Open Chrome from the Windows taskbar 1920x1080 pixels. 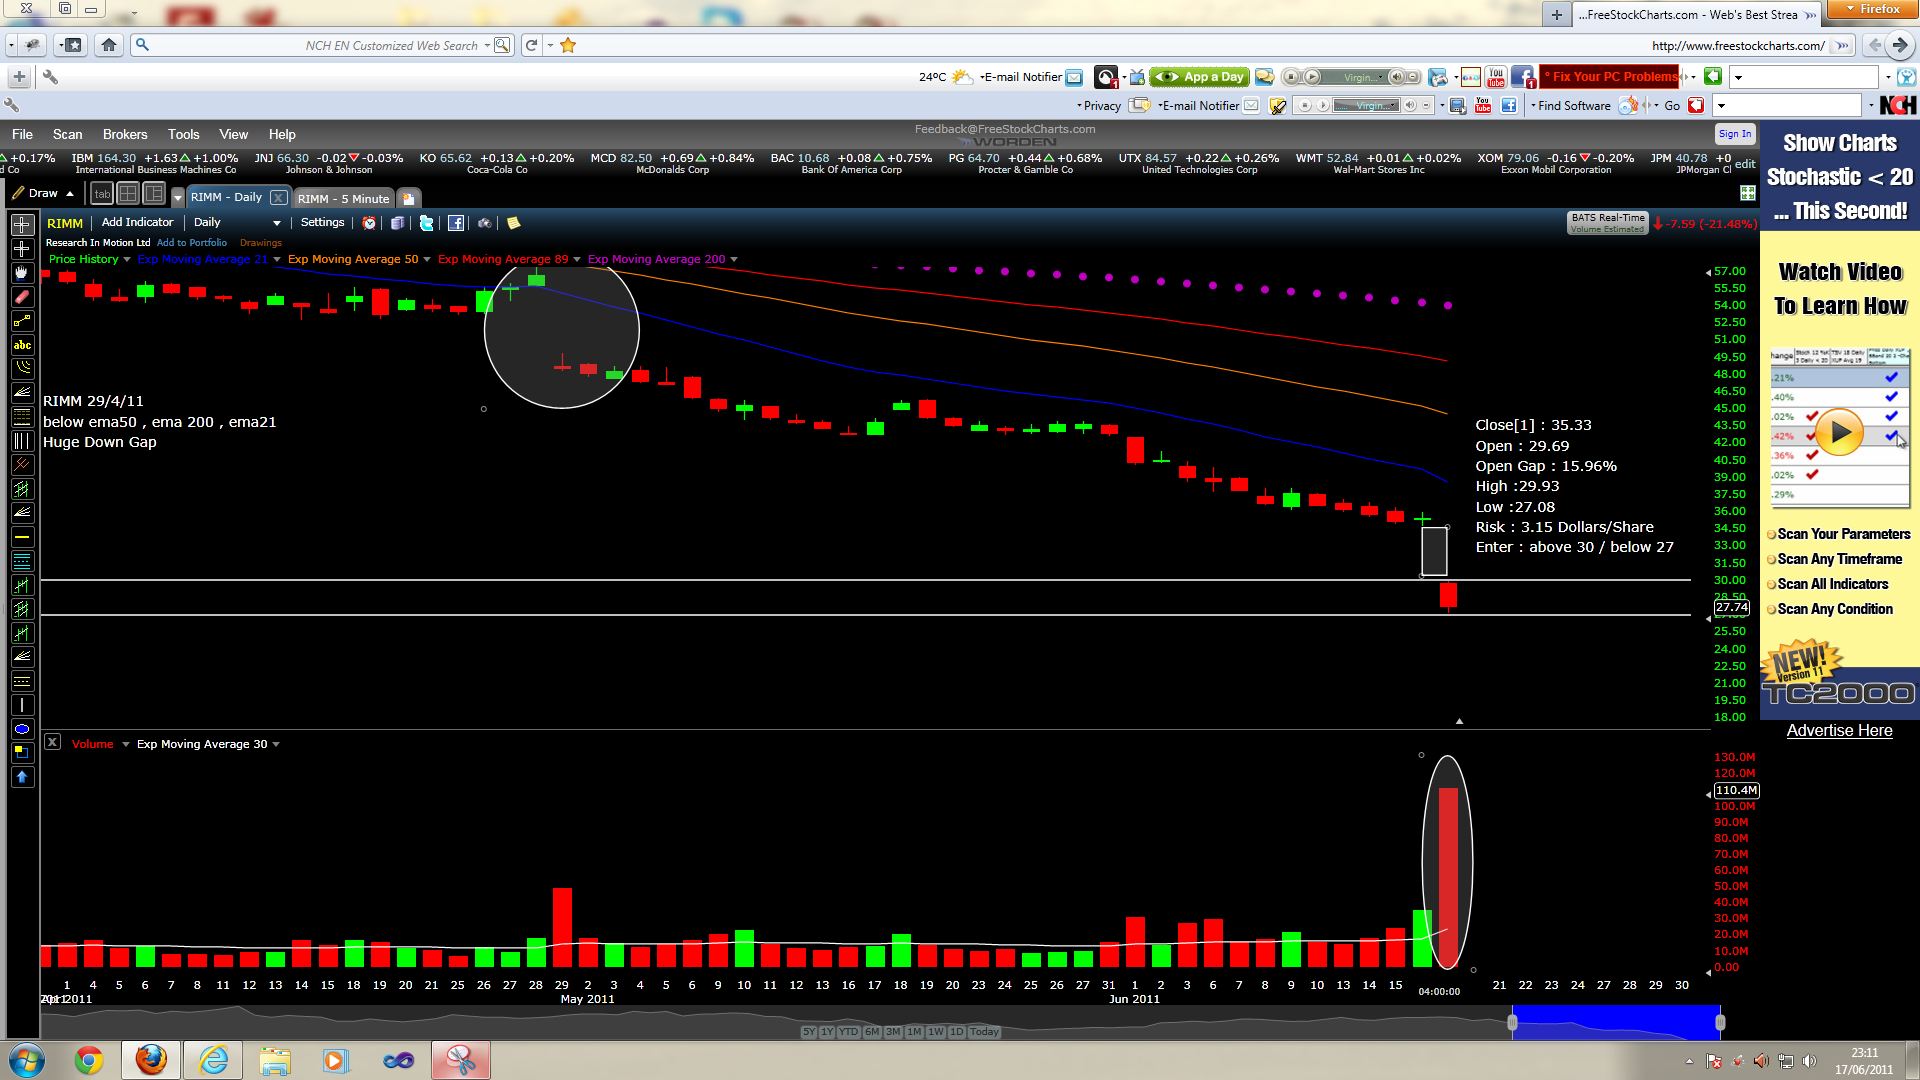[89, 1060]
